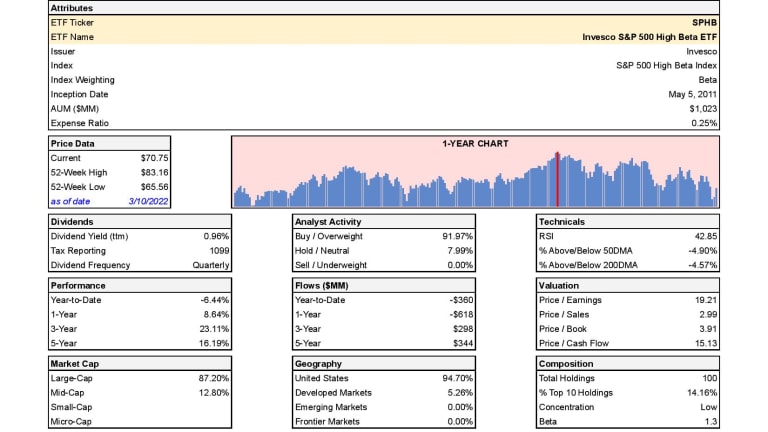Select the Emerging Markets row label
768x432 pixels.
331,407
